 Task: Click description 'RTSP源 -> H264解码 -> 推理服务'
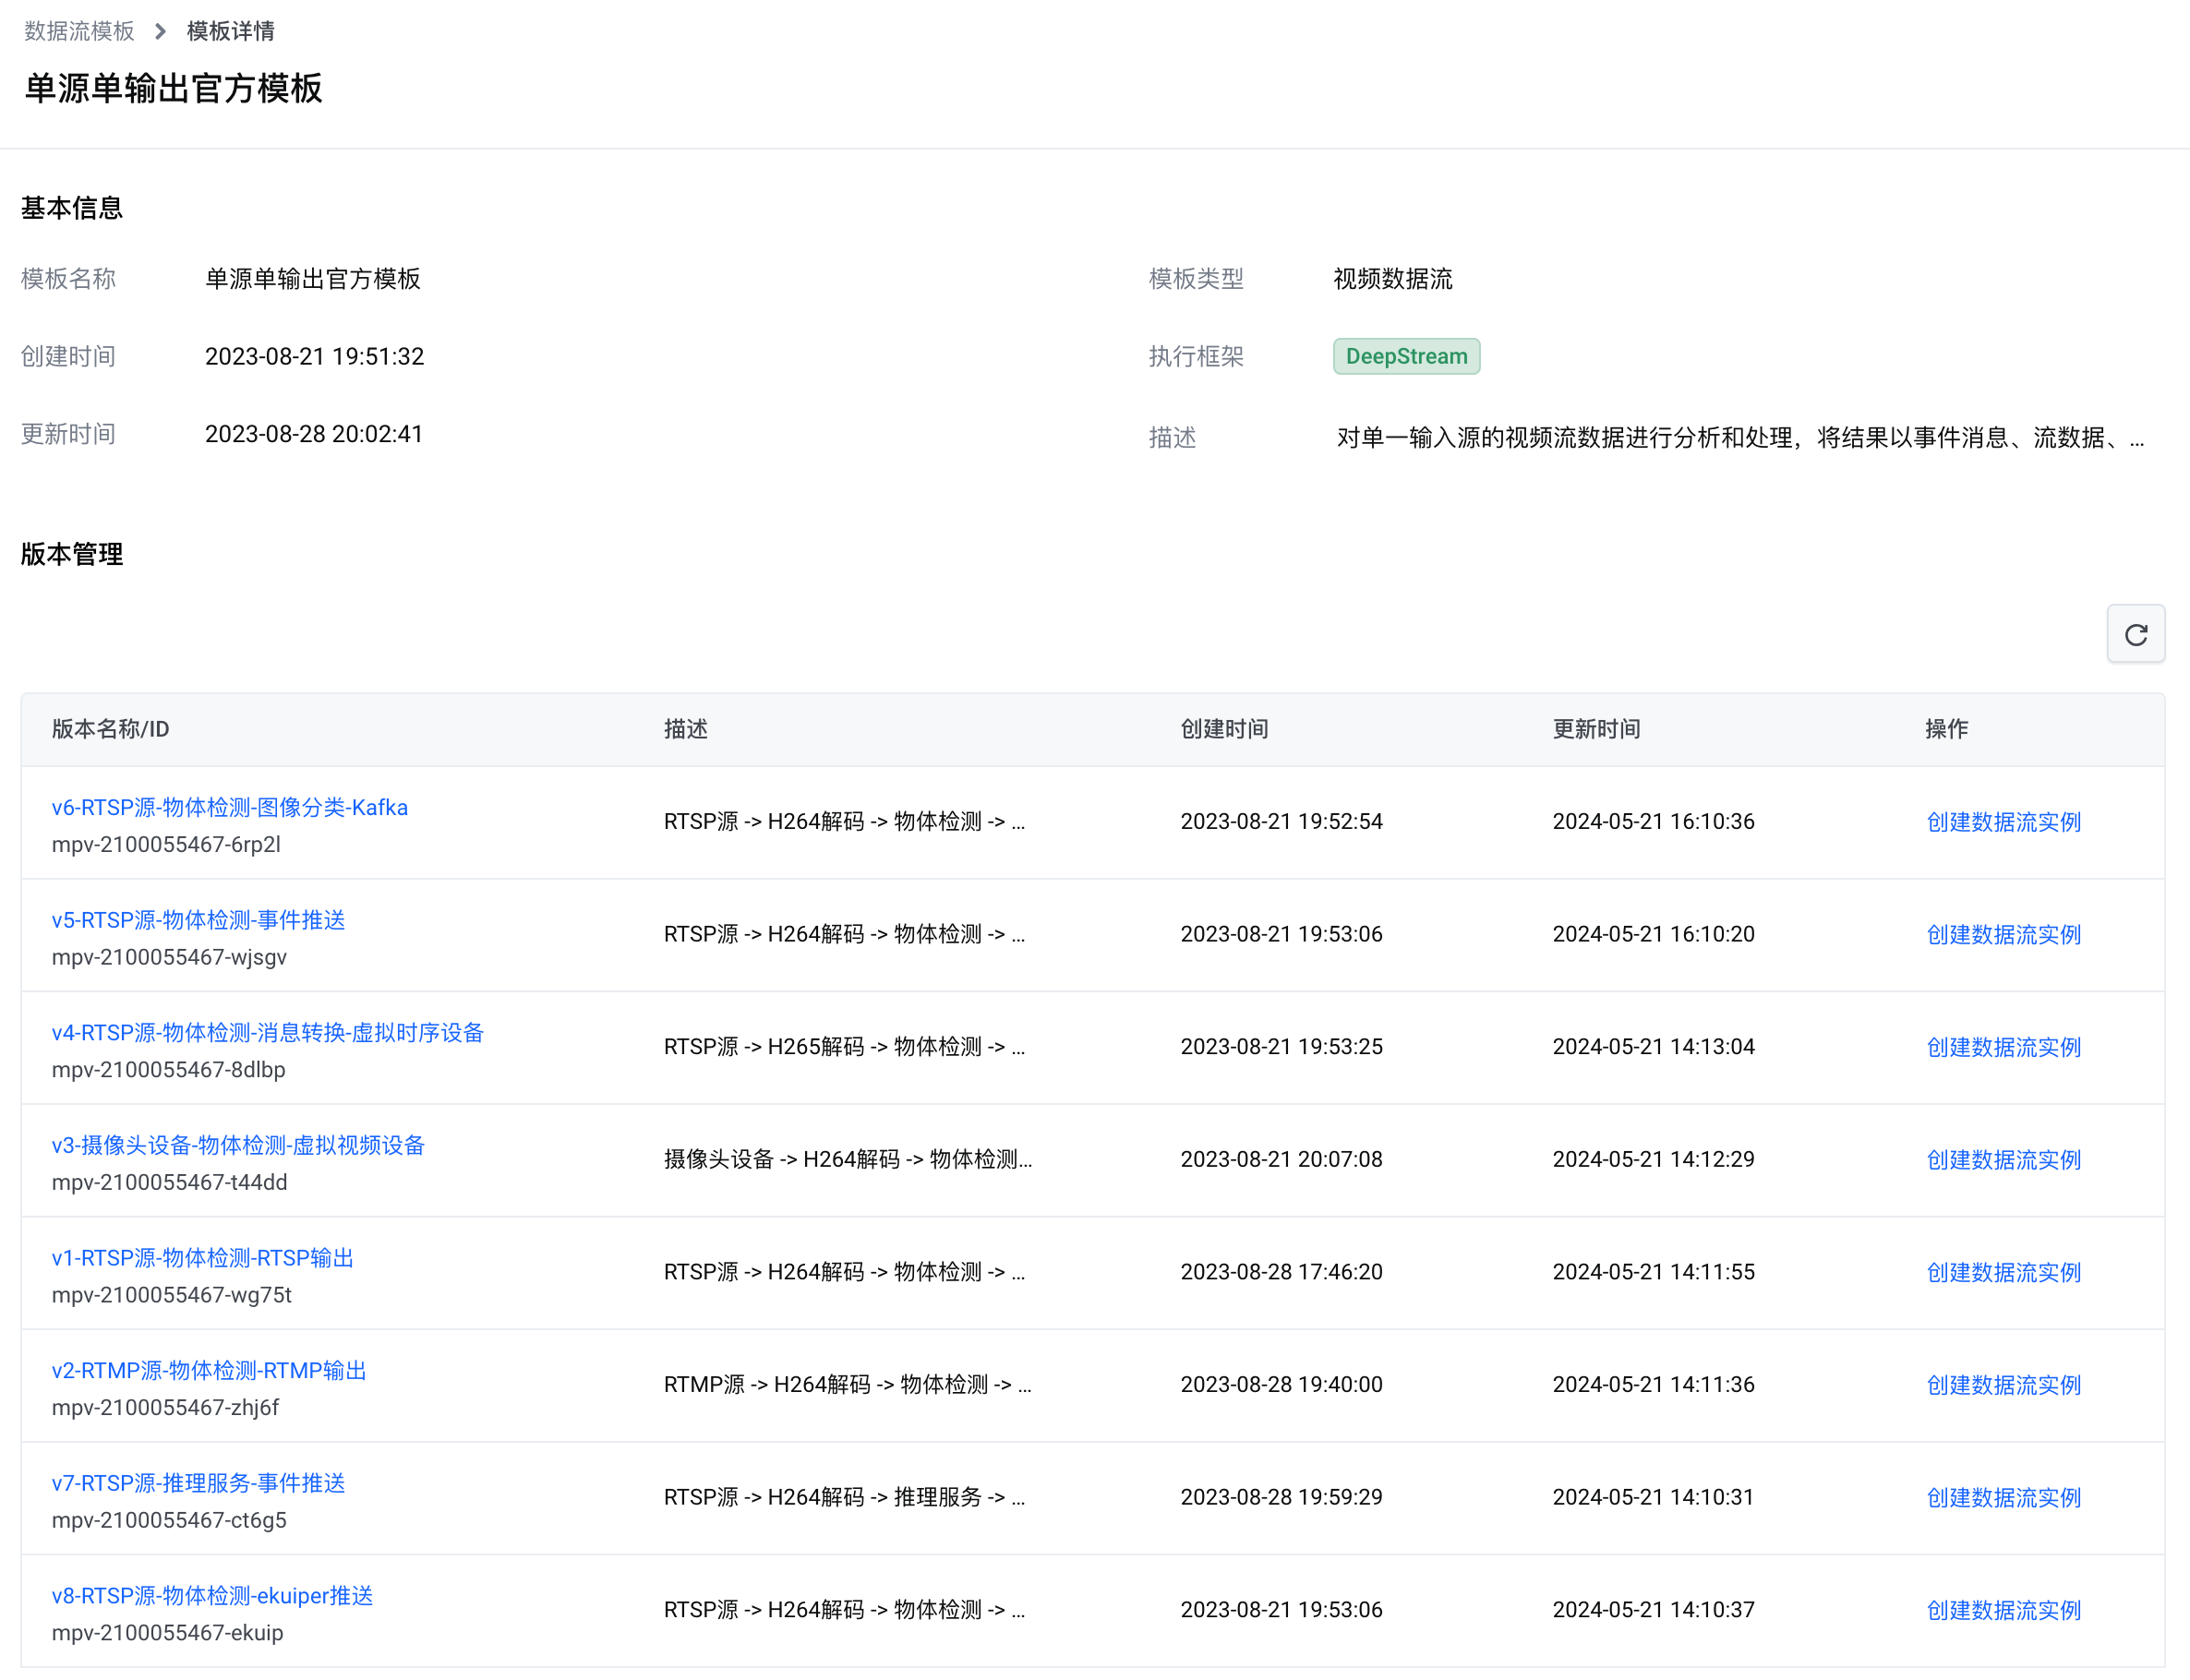[844, 1498]
